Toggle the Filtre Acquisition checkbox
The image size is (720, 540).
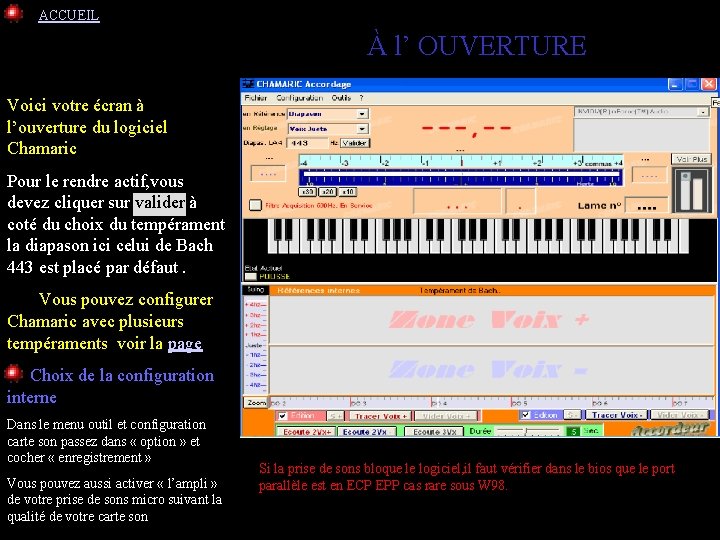(255, 205)
